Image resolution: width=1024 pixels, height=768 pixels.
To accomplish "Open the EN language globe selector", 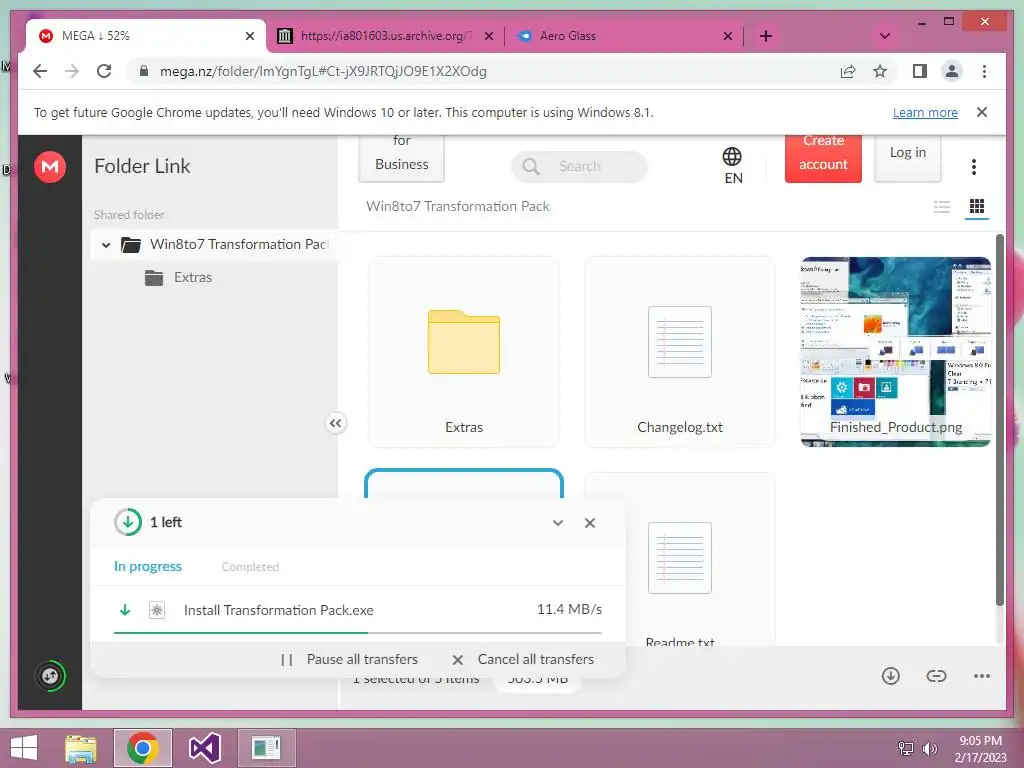I will click(x=732, y=165).
